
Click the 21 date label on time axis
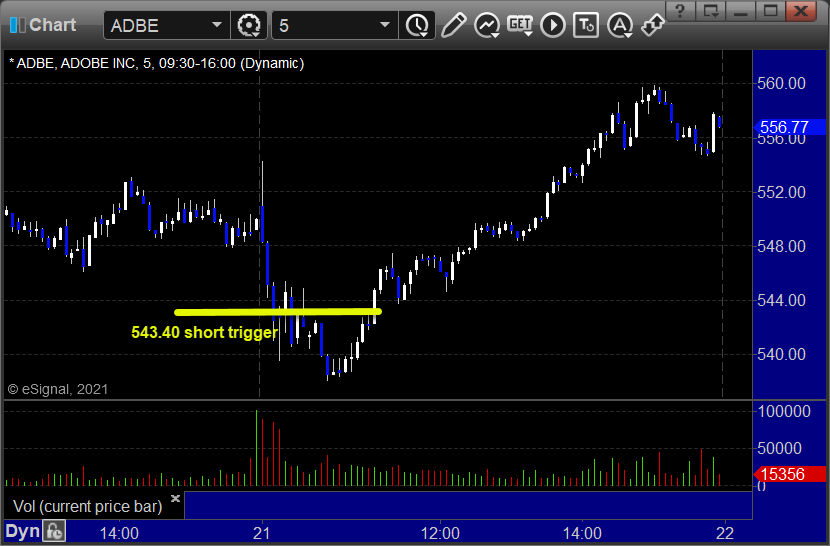261,533
